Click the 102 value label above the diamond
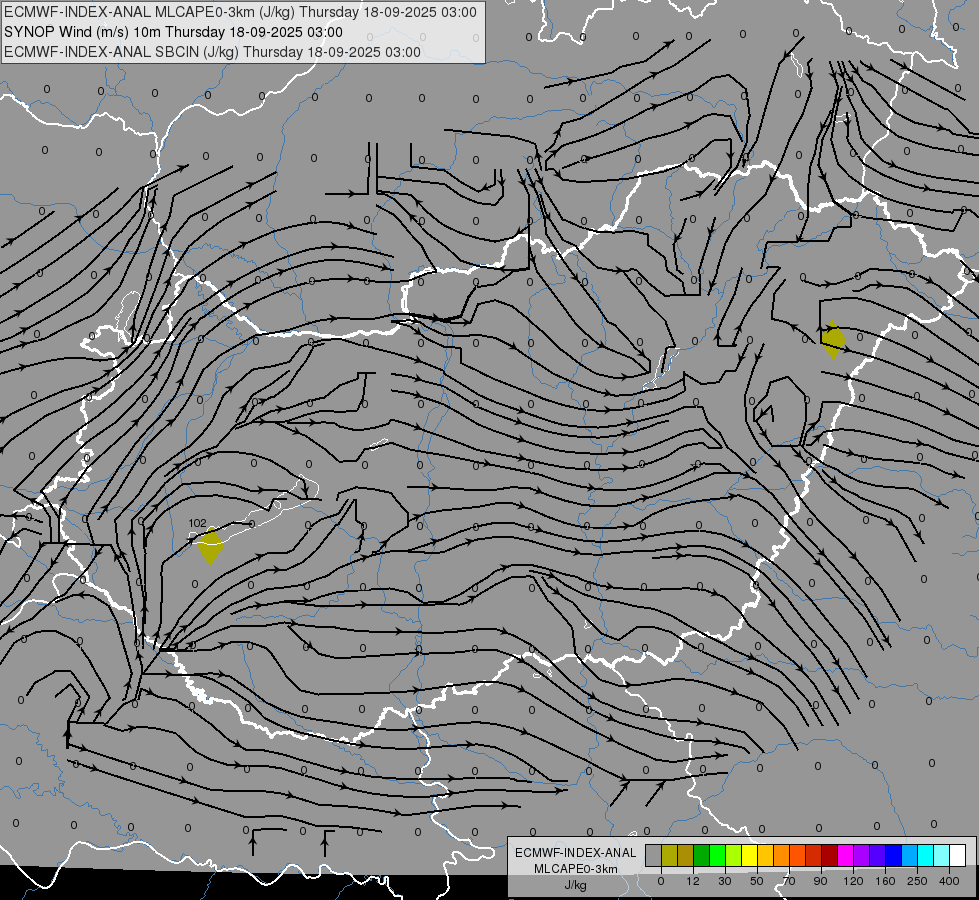The image size is (979, 900). 197,523
